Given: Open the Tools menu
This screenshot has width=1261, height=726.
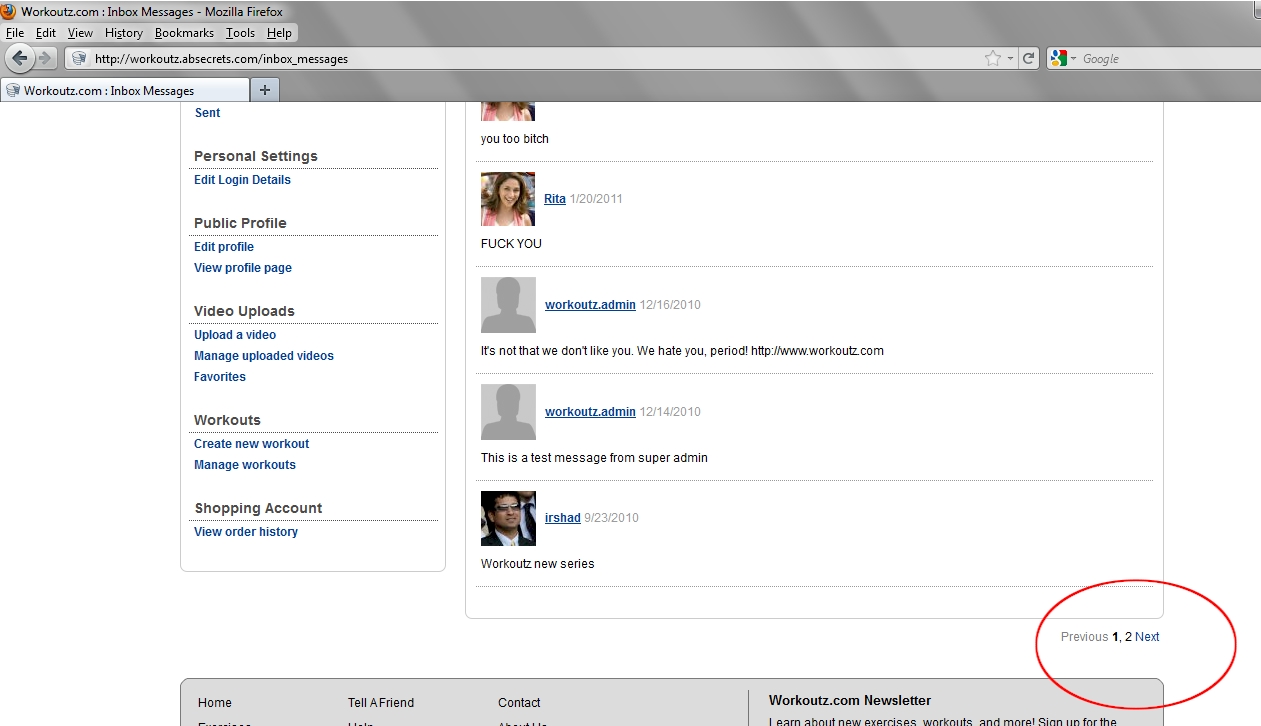Looking at the screenshot, I should pyautogui.click(x=240, y=33).
